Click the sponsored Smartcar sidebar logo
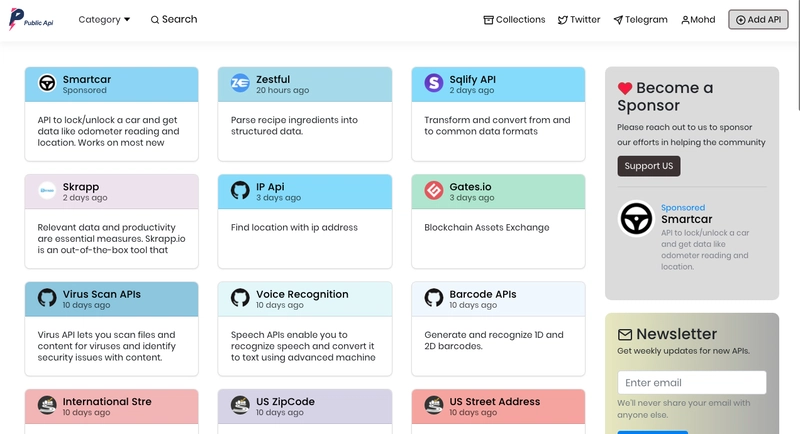The width and height of the screenshot is (800, 434). click(636, 218)
